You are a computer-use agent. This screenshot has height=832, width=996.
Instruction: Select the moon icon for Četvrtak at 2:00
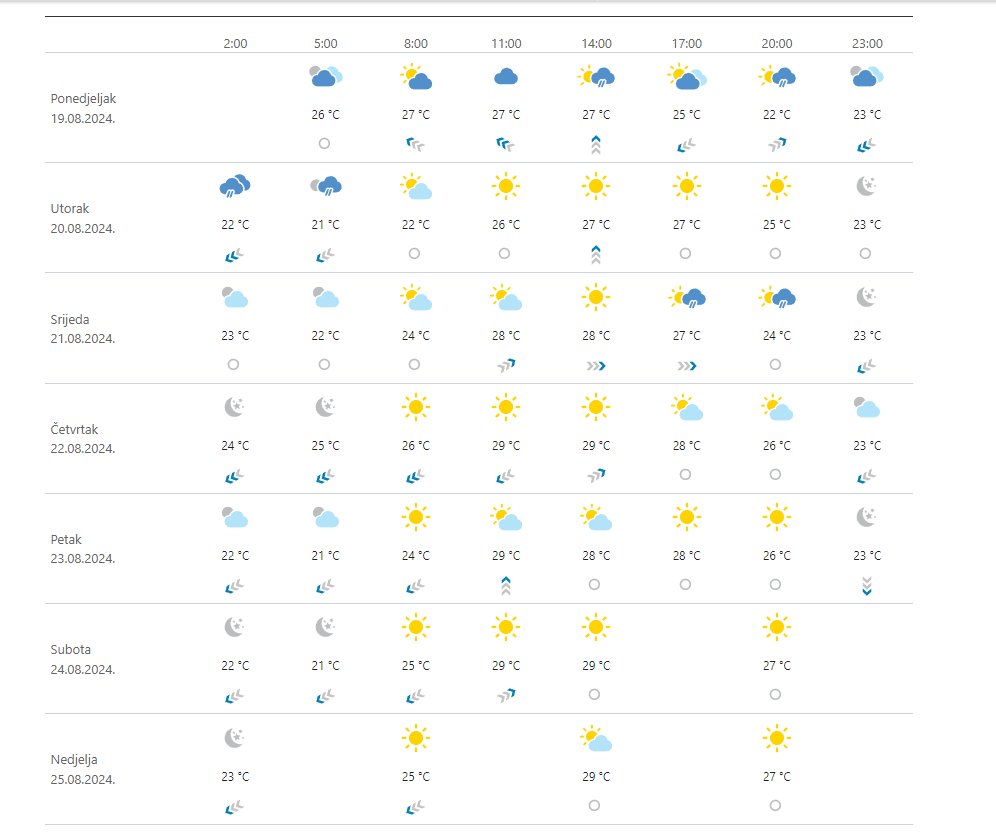(235, 406)
